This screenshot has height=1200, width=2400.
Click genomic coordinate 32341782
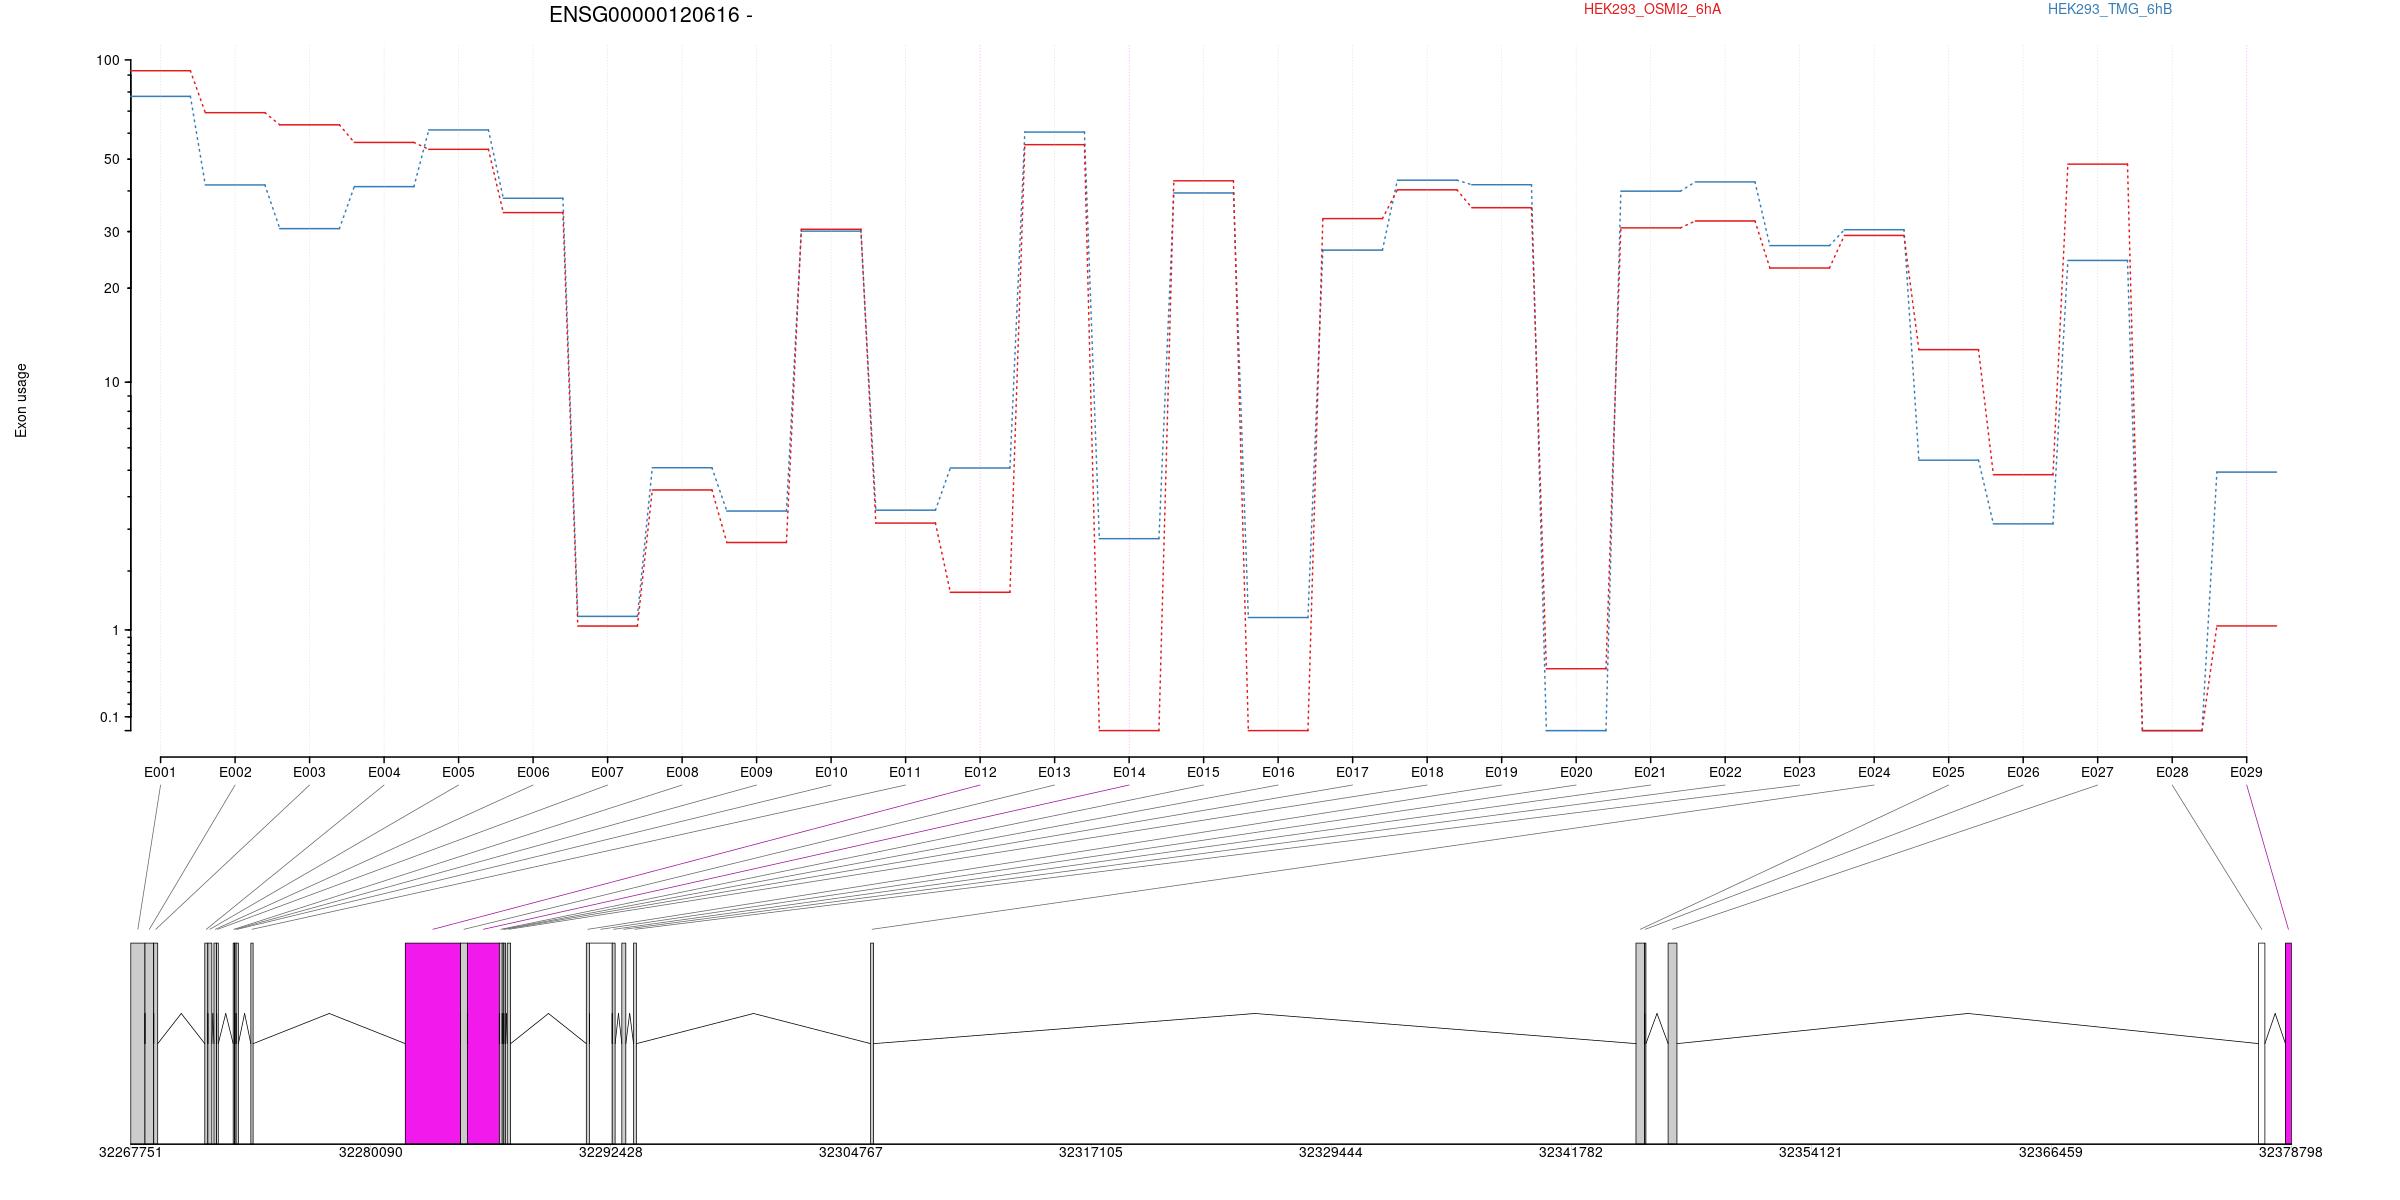pyautogui.click(x=1570, y=1153)
